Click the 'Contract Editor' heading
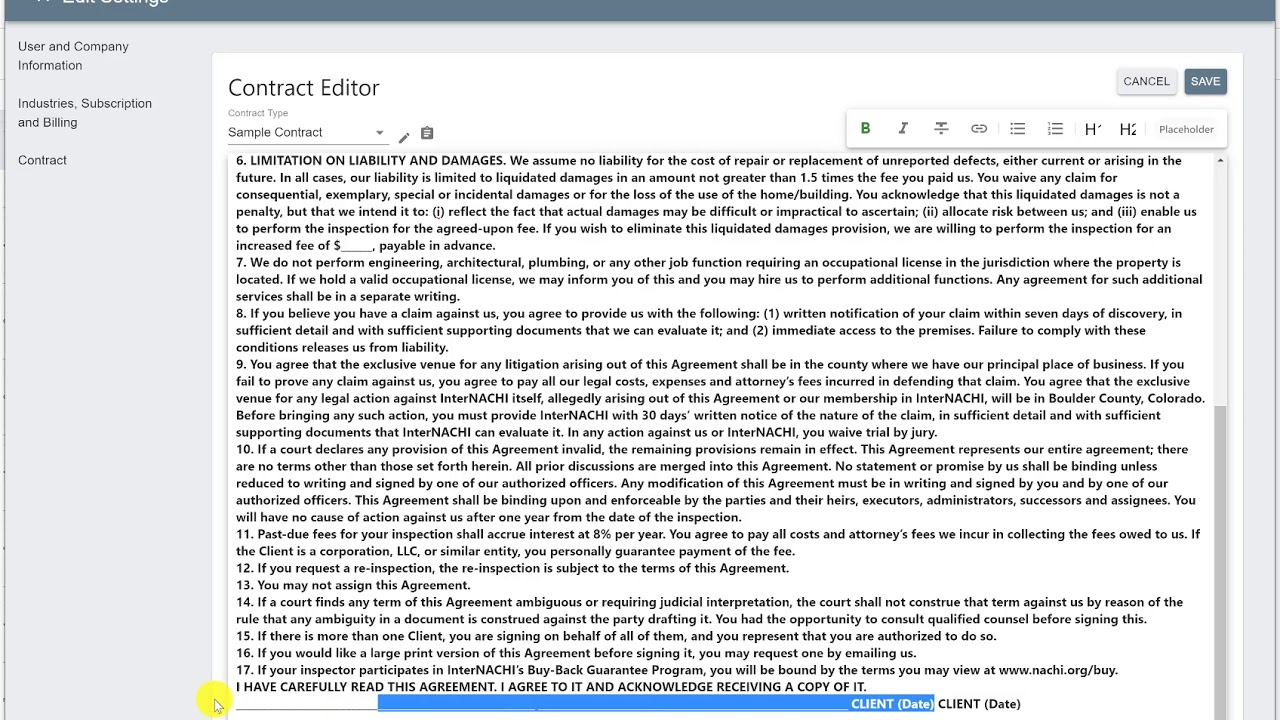The width and height of the screenshot is (1280, 720). [304, 88]
